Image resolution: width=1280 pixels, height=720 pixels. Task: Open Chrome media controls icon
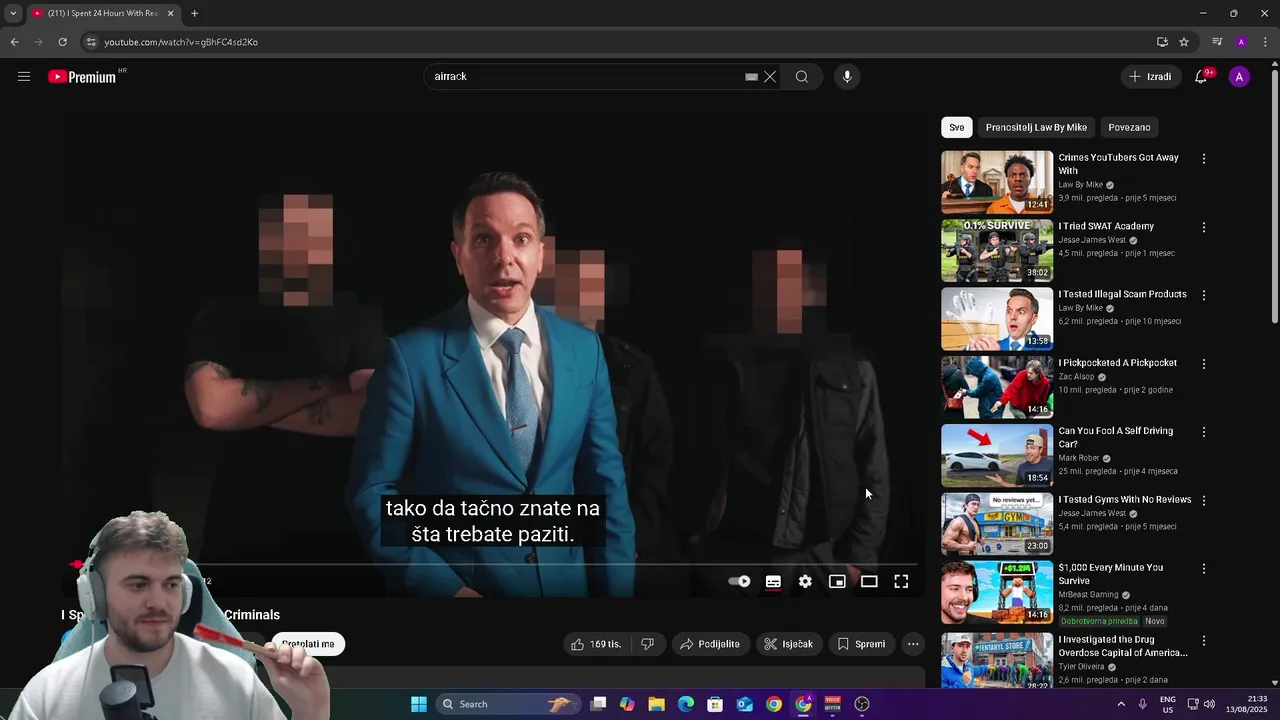point(1217,42)
